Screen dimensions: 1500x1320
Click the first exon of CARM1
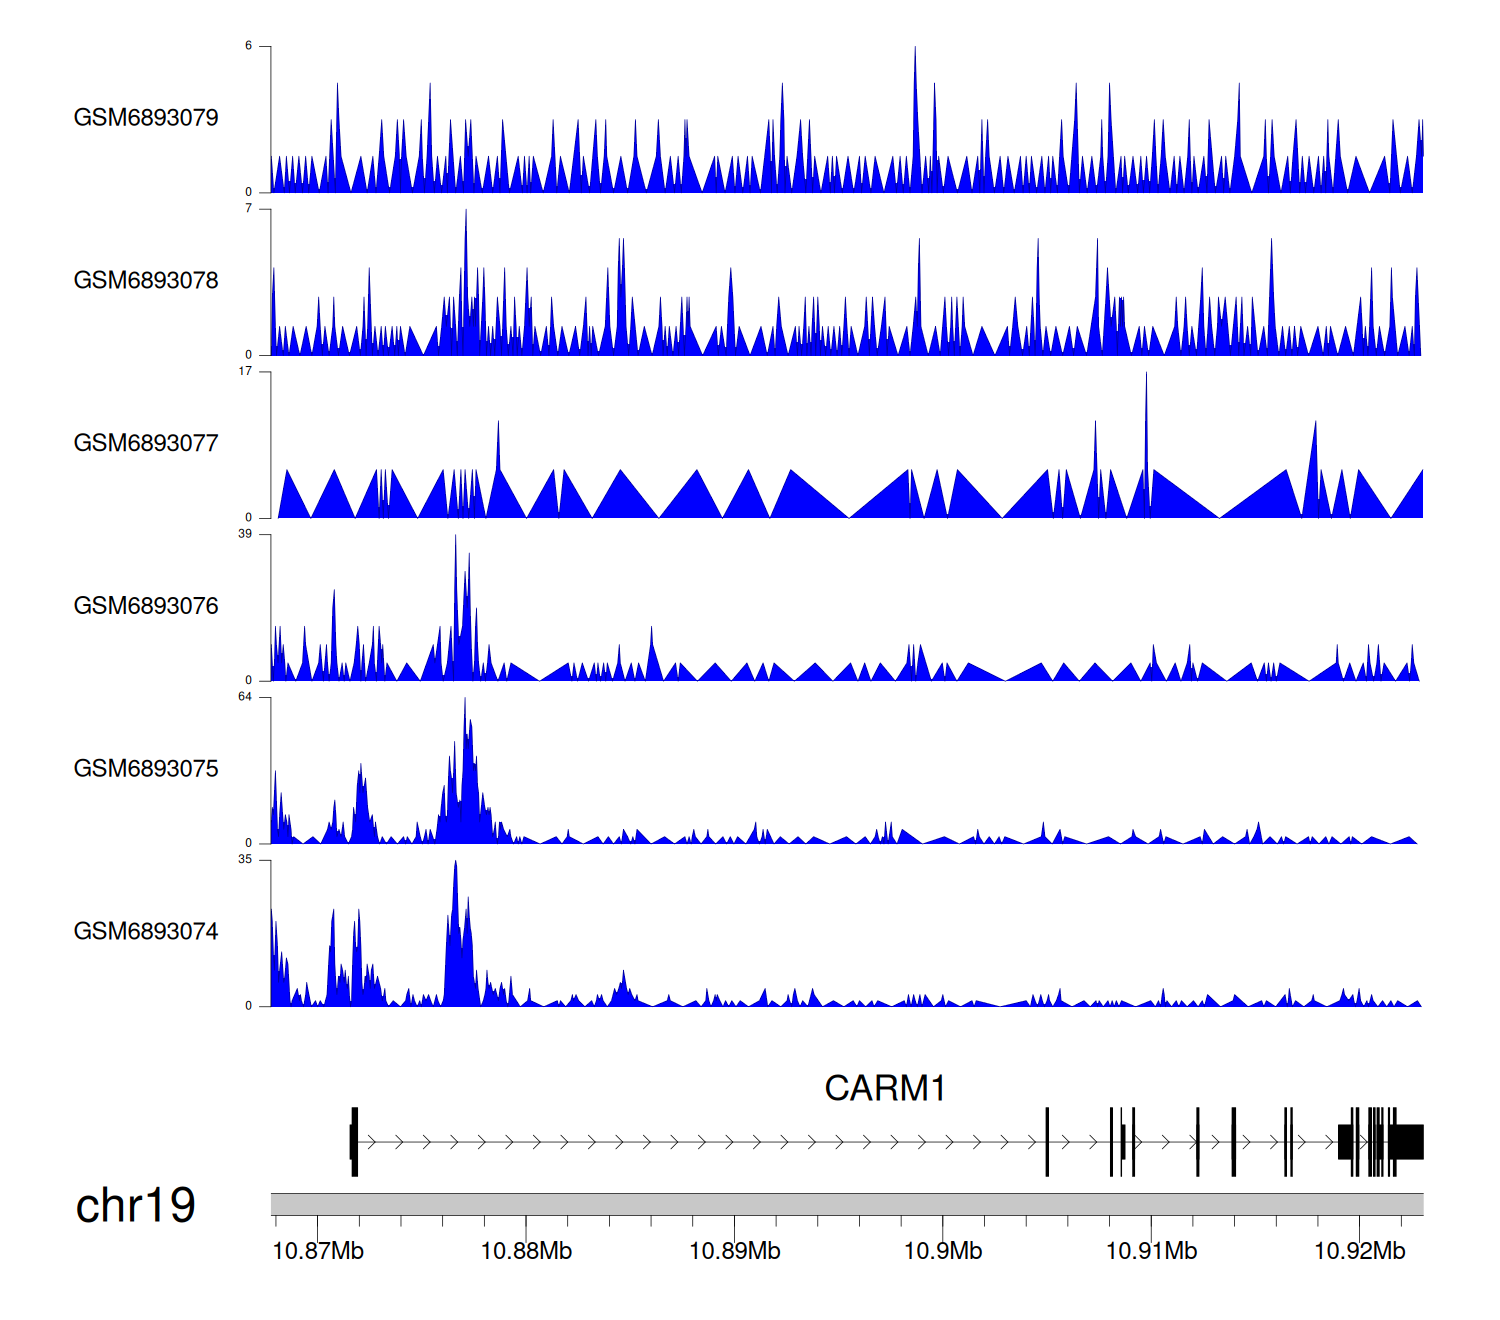coord(354,1141)
